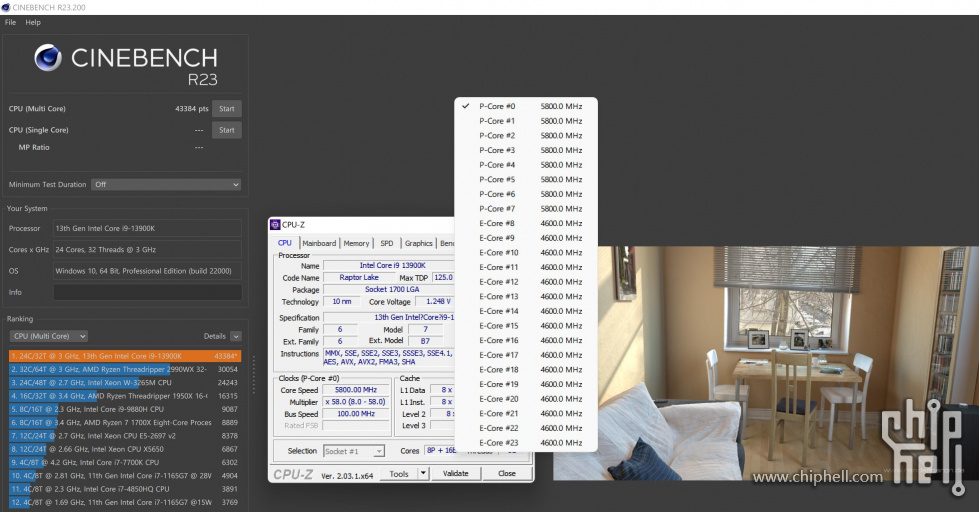Click the Cores x GHz field
This screenshot has height=512, width=979.
[147, 250]
